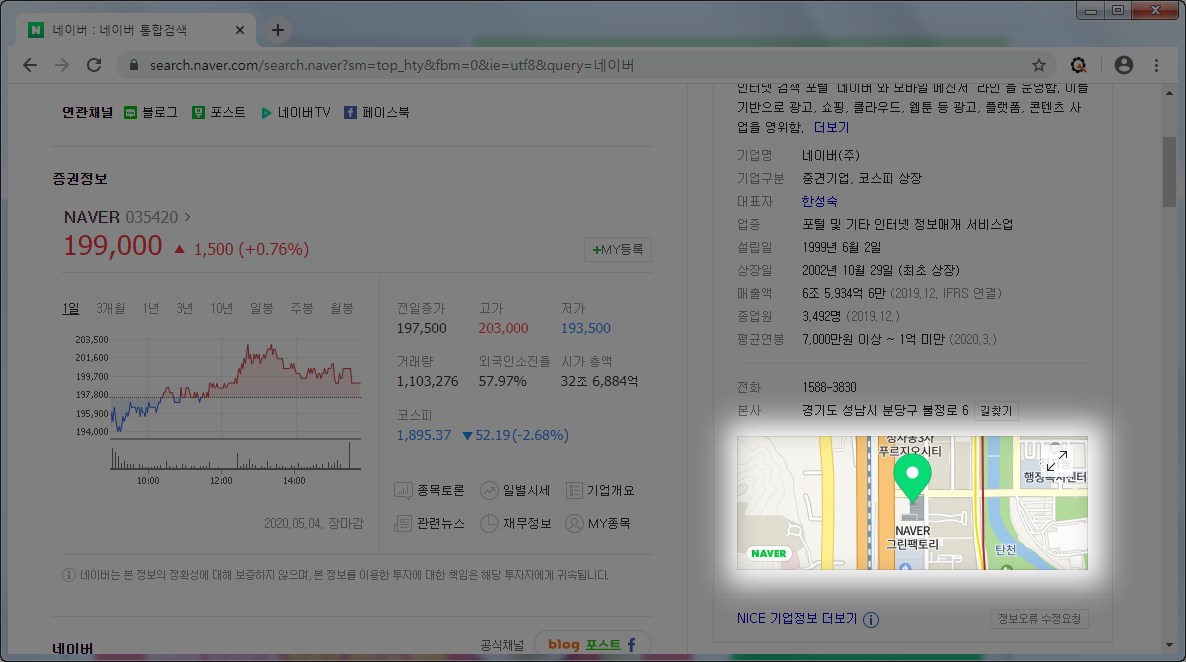Click the NAVER logo badge on the map
This screenshot has height=662, width=1186.
(x=768, y=553)
